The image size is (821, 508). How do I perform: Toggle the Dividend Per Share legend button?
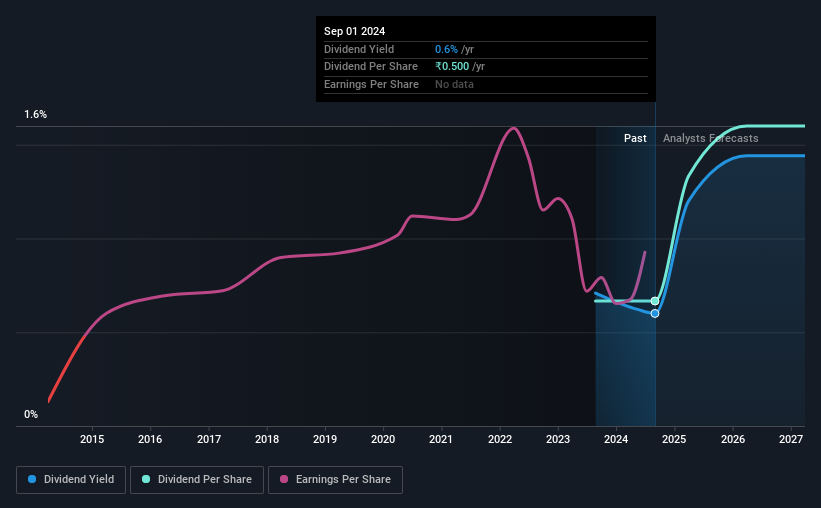pos(197,480)
